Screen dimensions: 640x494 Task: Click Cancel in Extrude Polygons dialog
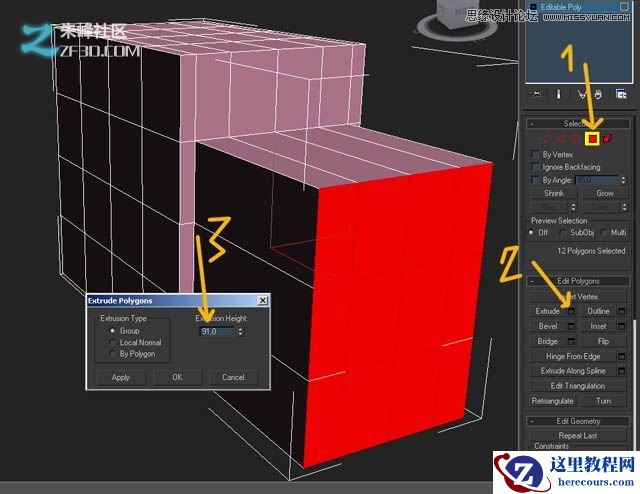[x=233, y=377]
